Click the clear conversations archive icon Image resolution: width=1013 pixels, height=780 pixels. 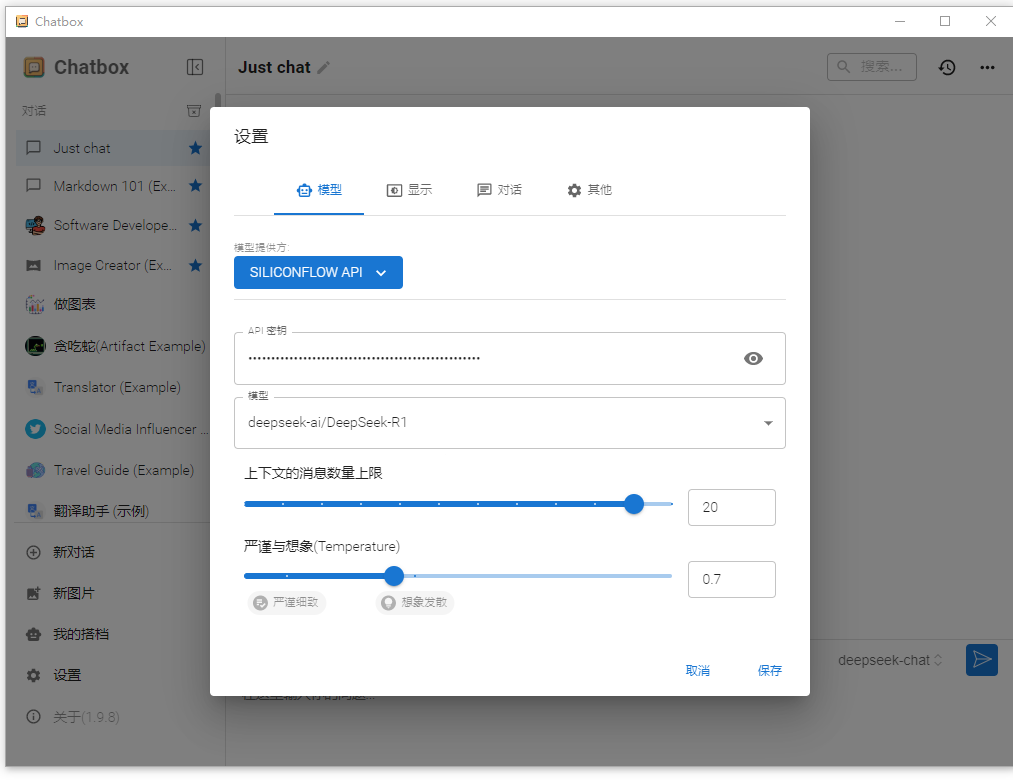tap(194, 111)
